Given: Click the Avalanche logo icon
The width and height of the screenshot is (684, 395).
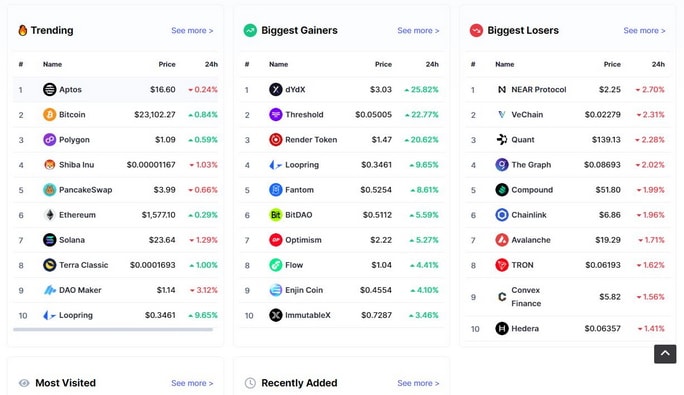Looking at the screenshot, I should coord(502,240).
